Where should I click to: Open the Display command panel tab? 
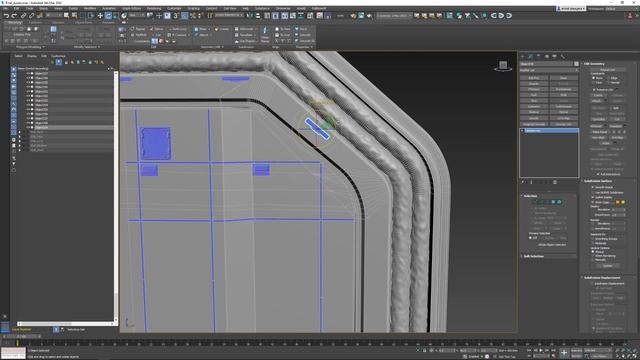coord(555,56)
